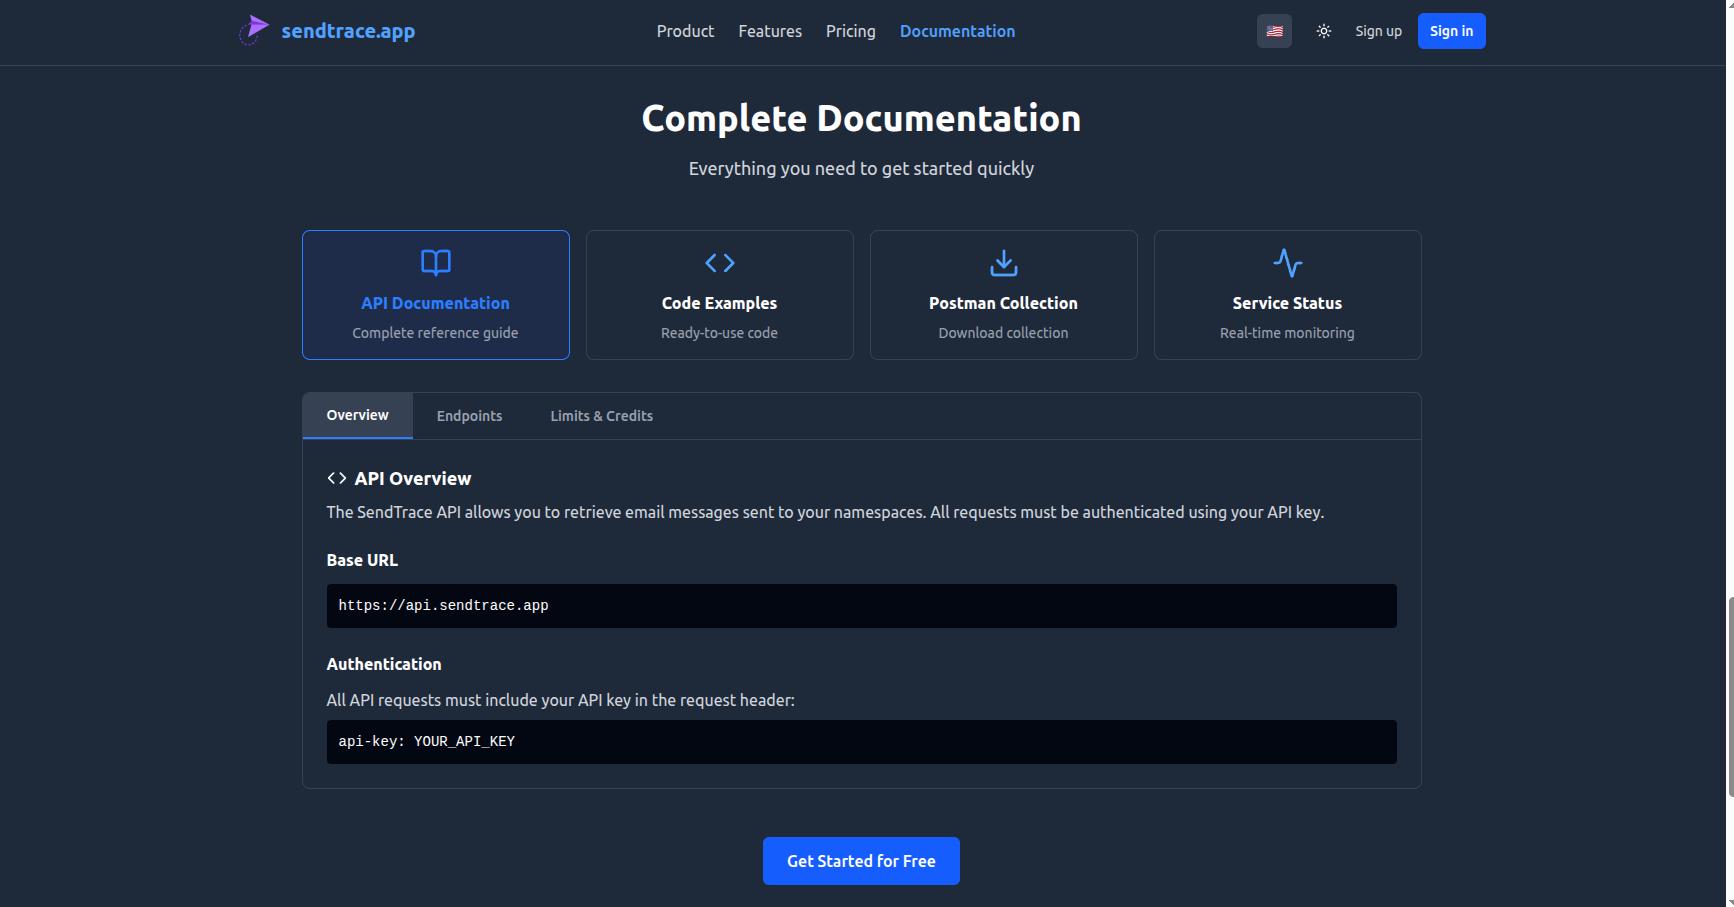Click the Sign up link
Image resolution: width=1734 pixels, height=907 pixels.
(x=1378, y=31)
